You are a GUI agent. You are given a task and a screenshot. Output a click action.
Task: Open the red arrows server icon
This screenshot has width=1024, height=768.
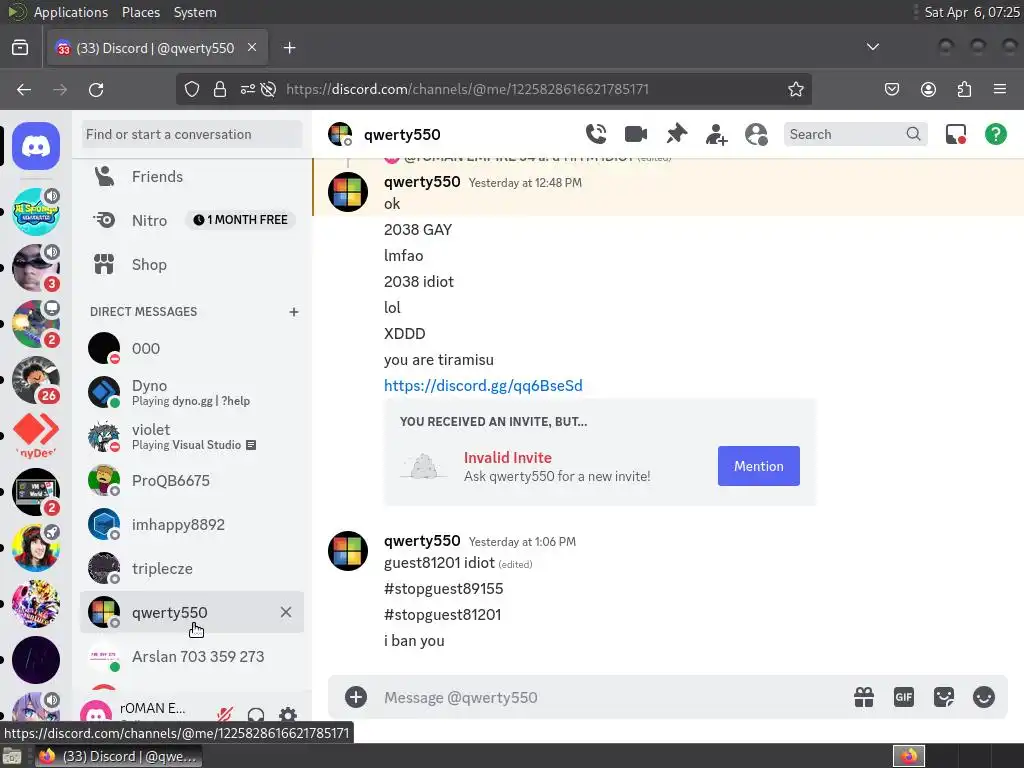(x=36, y=435)
